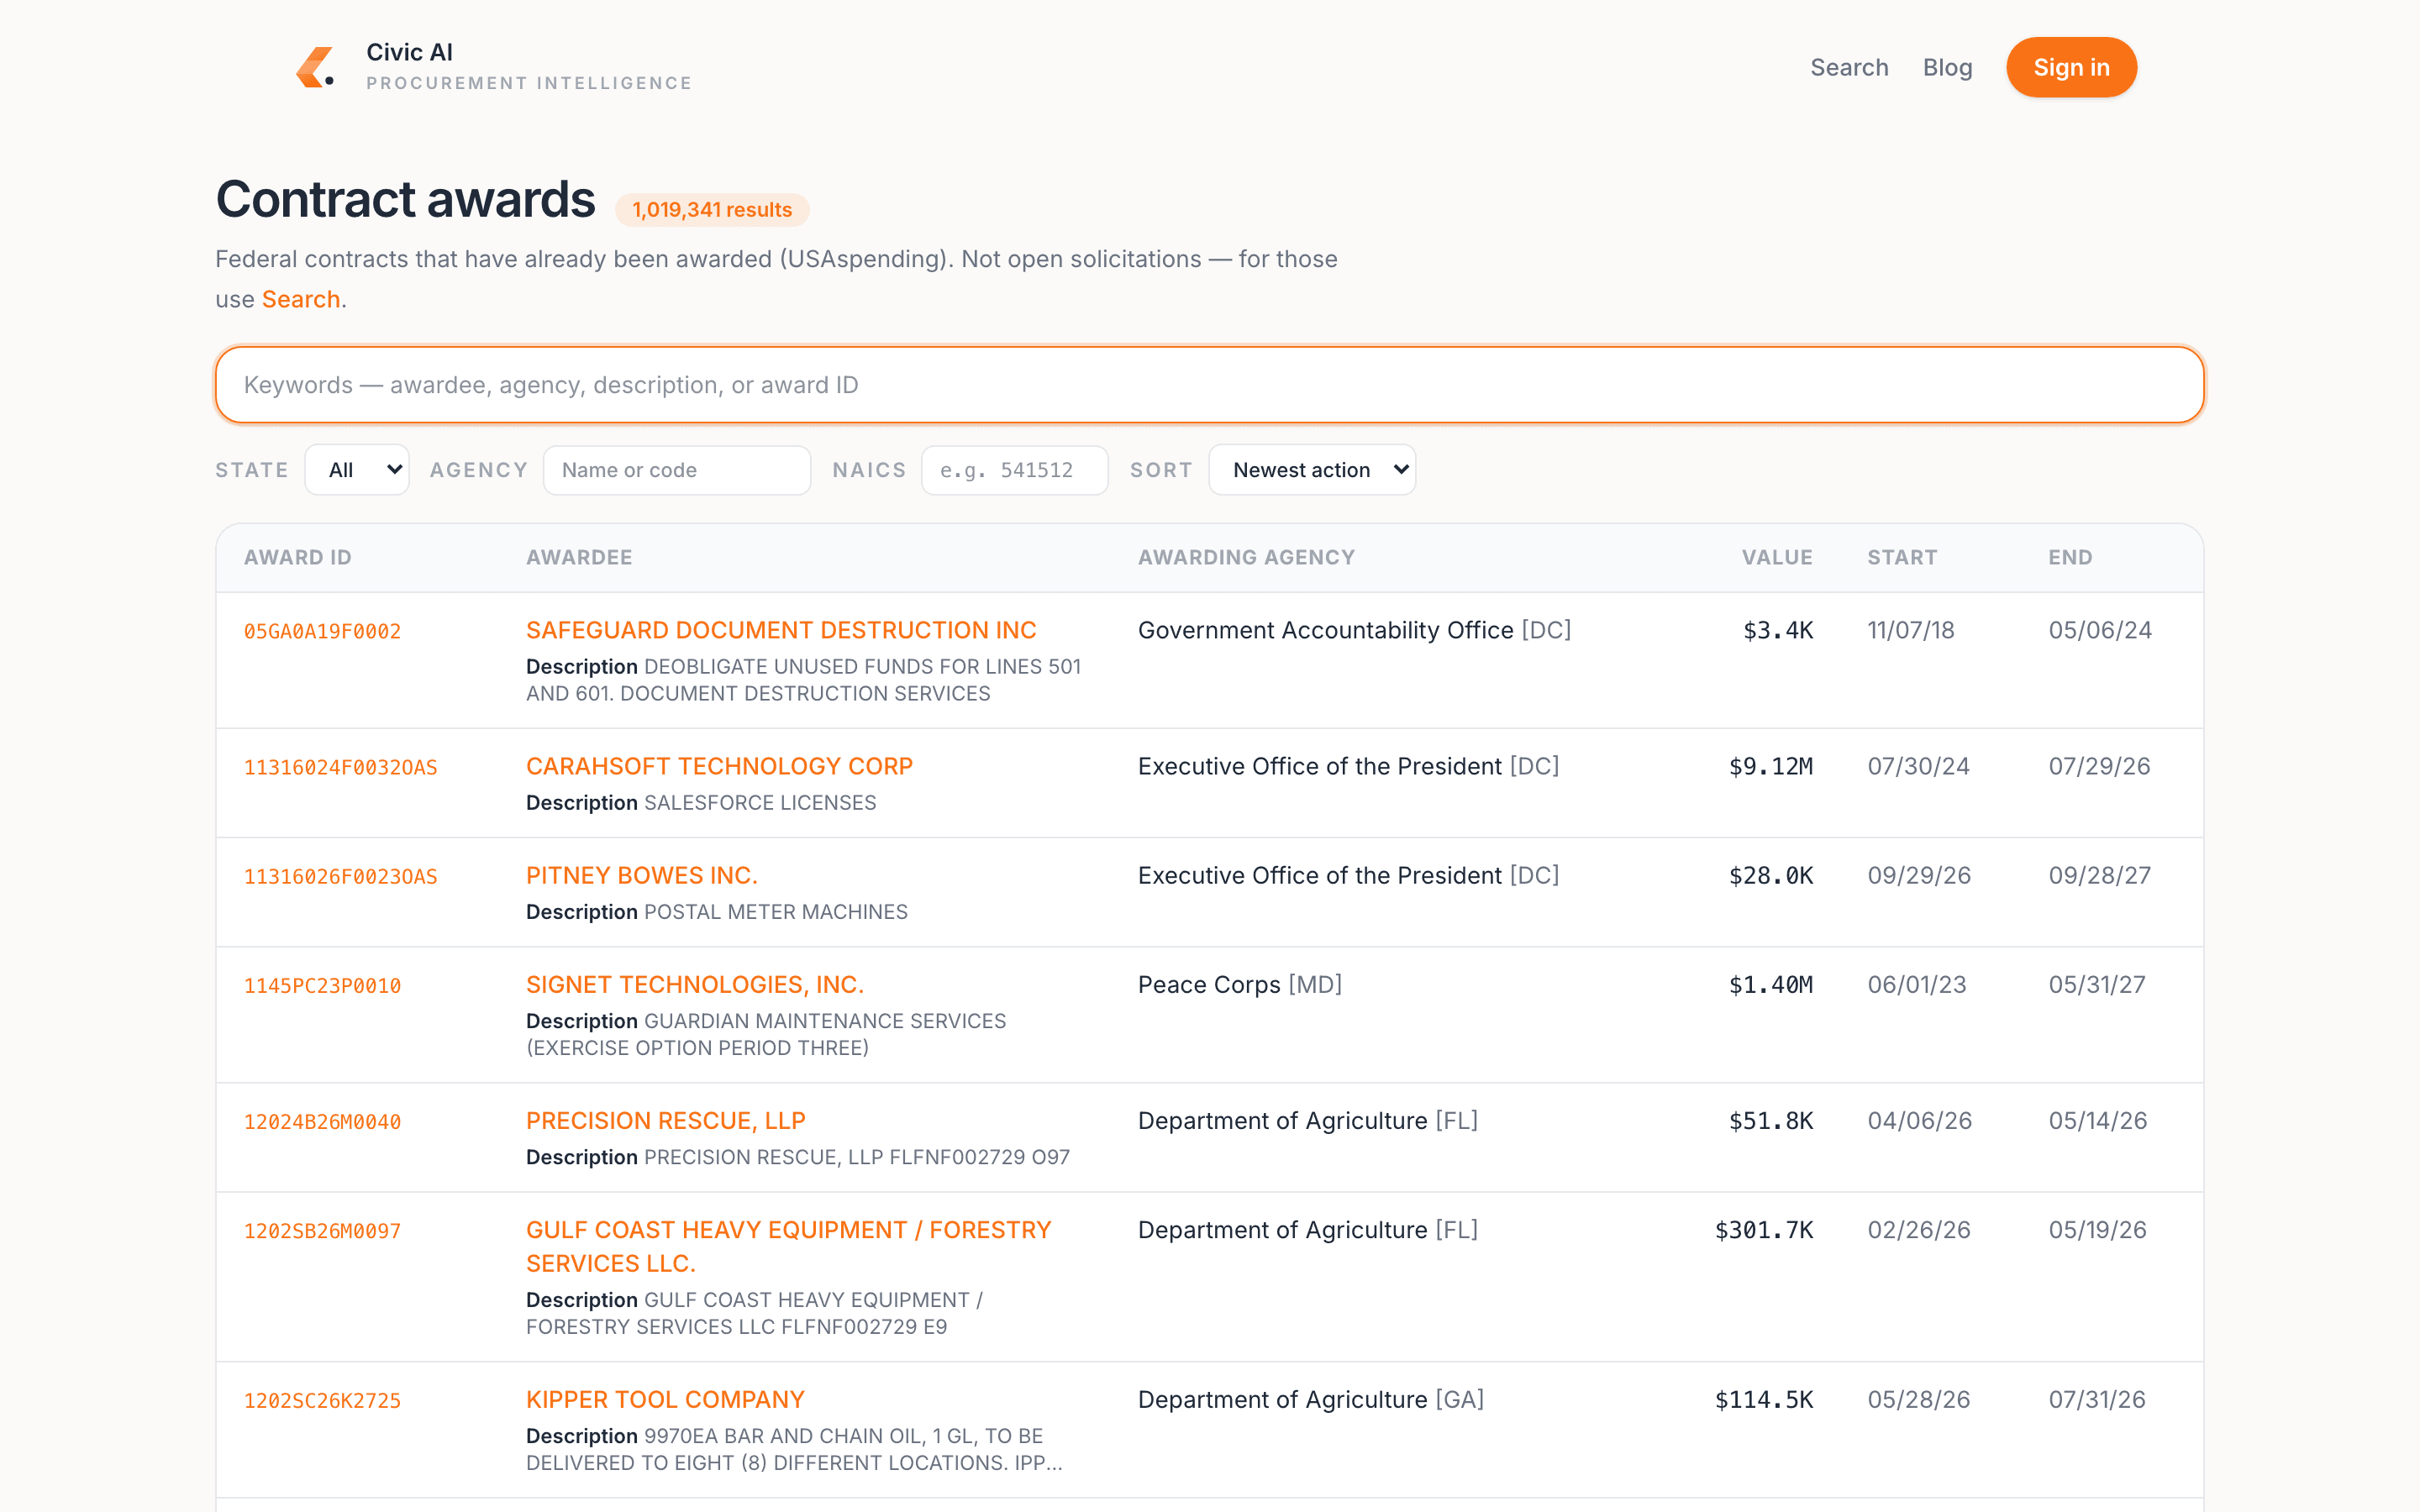Image resolution: width=2420 pixels, height=1512 pixels.
Task: Click the Start column header
Action: [x=1902, y=557]
